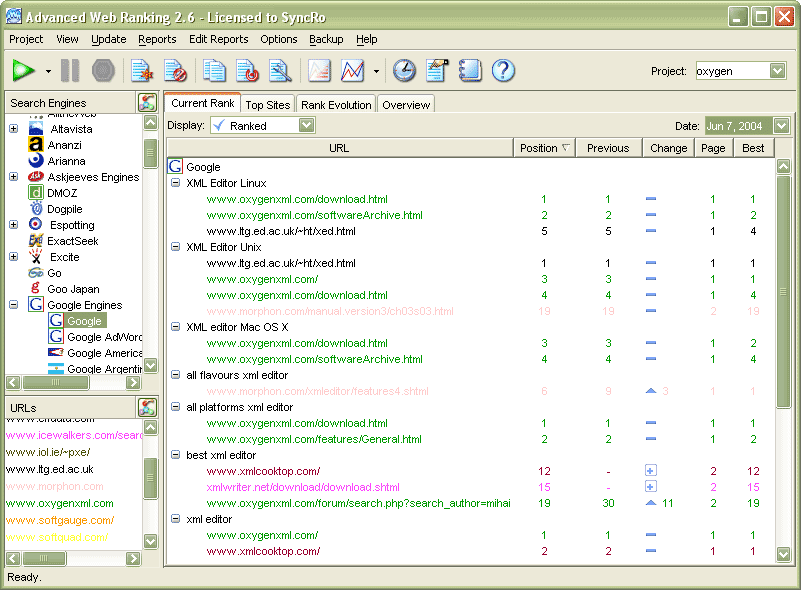Open the Reports menu
Image resolution: width=801 pixels, height=590 pixels.
pyautogui.click(x=157, y=39)
